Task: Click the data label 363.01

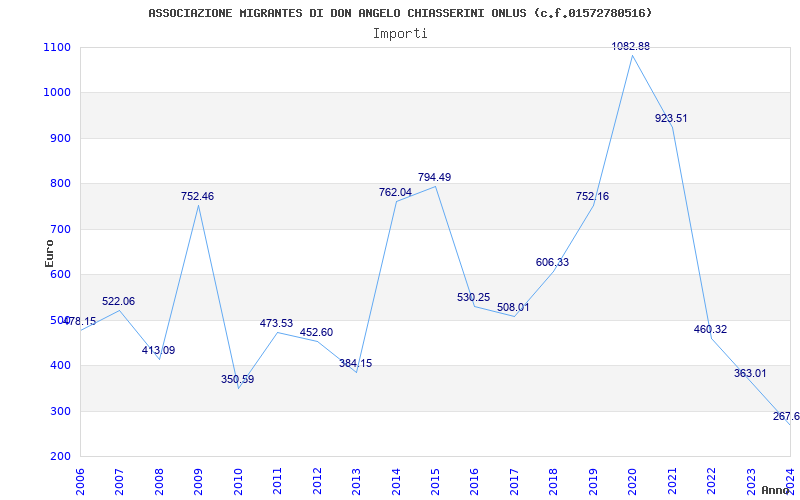Action: tap(750, 373)
